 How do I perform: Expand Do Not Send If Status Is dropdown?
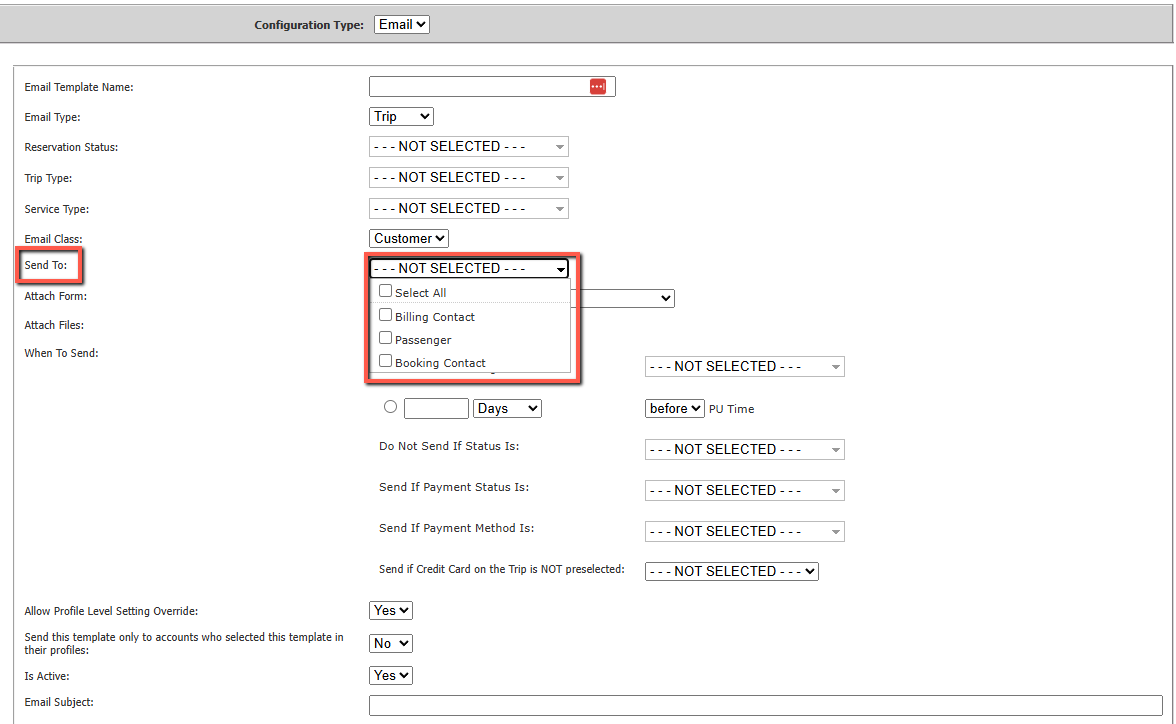pyautogui.click(x=745, y=449)
